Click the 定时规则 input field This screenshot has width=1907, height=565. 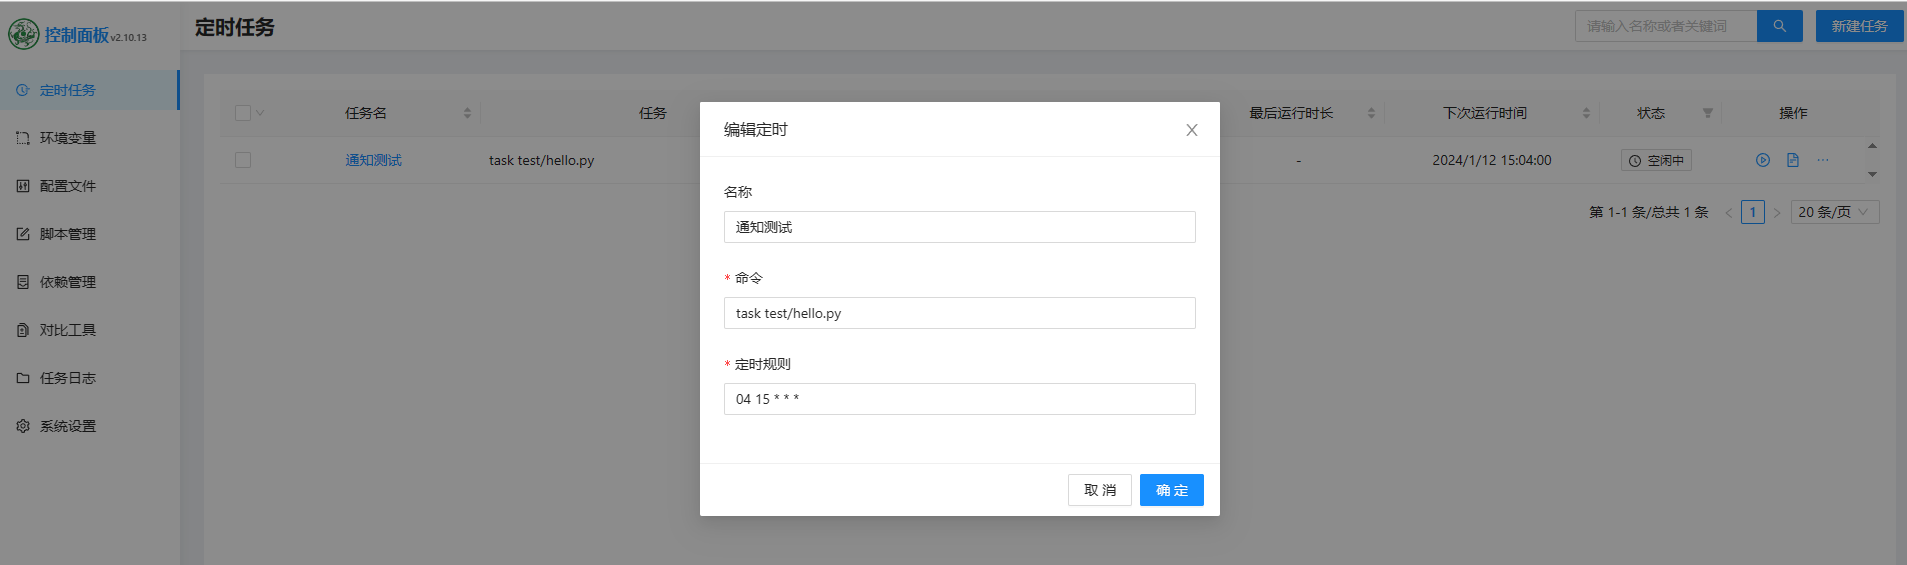click(x=959, y=399)
